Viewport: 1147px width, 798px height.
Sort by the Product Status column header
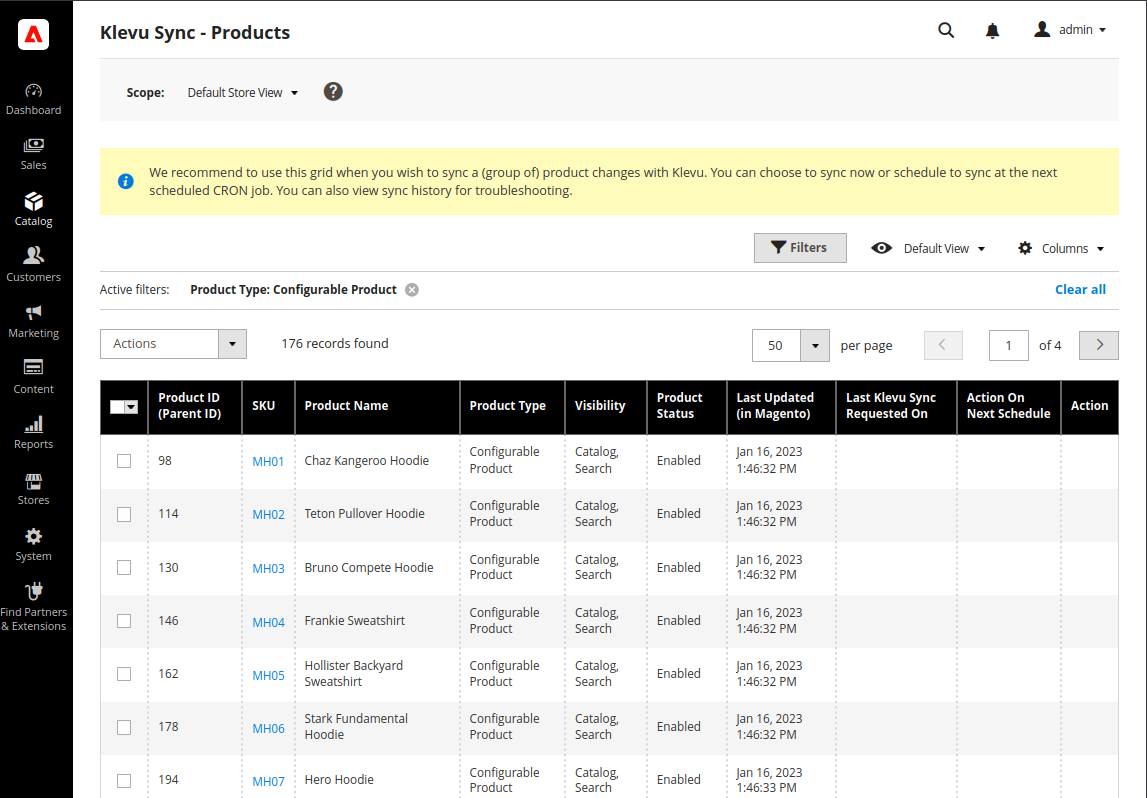(x=687, y=407)
